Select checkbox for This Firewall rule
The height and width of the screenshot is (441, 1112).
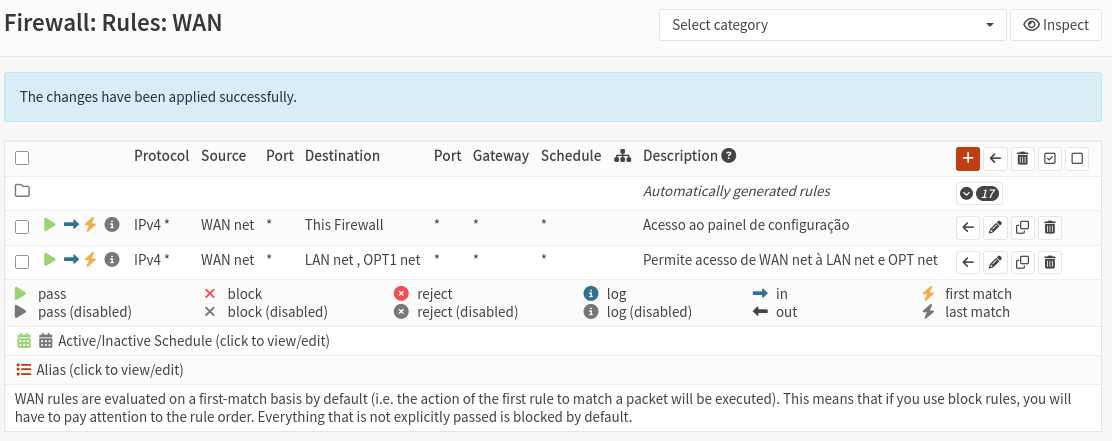pos(22,227)
